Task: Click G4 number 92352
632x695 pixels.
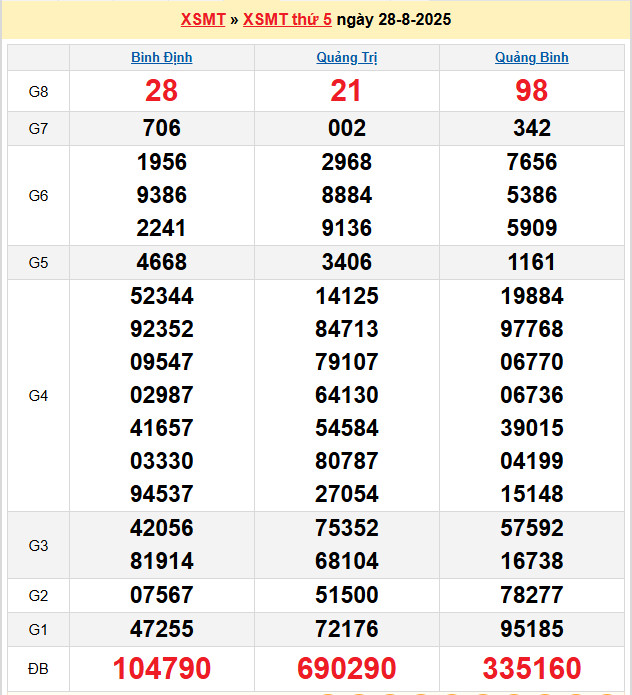Action: pos(161,329)
